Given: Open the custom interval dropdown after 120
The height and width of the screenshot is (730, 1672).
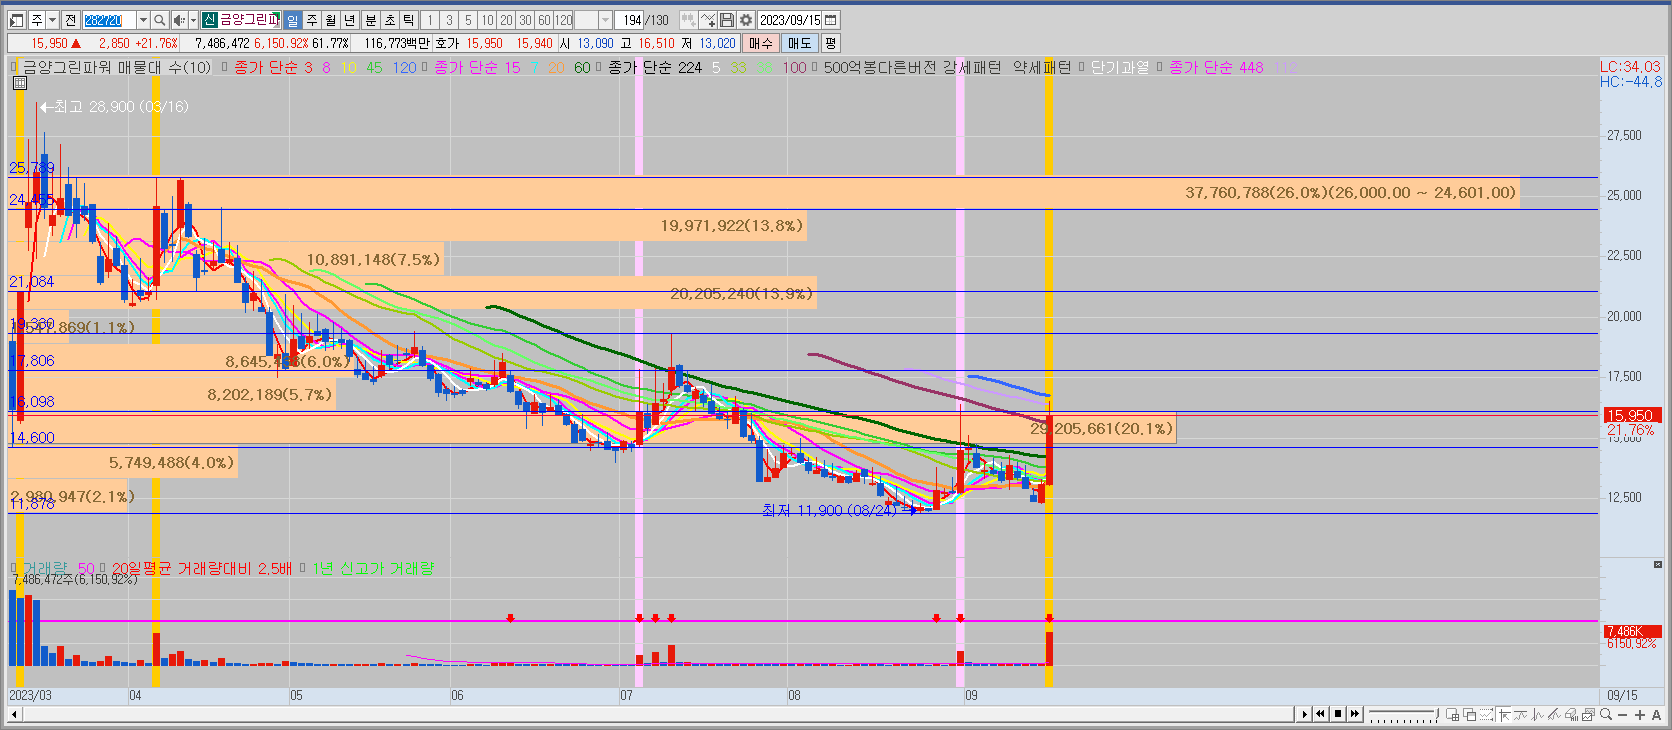Looking at the screenshot, I should click(x=605, y=20).
